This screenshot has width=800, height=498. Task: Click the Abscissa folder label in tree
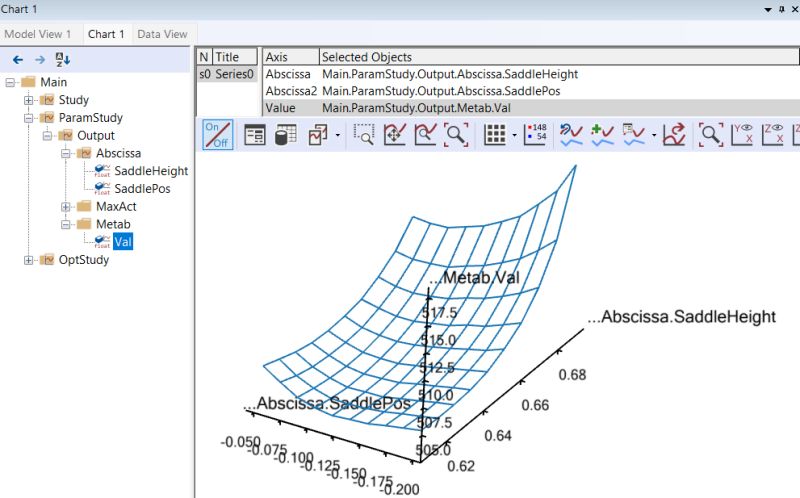coord(118,153)
